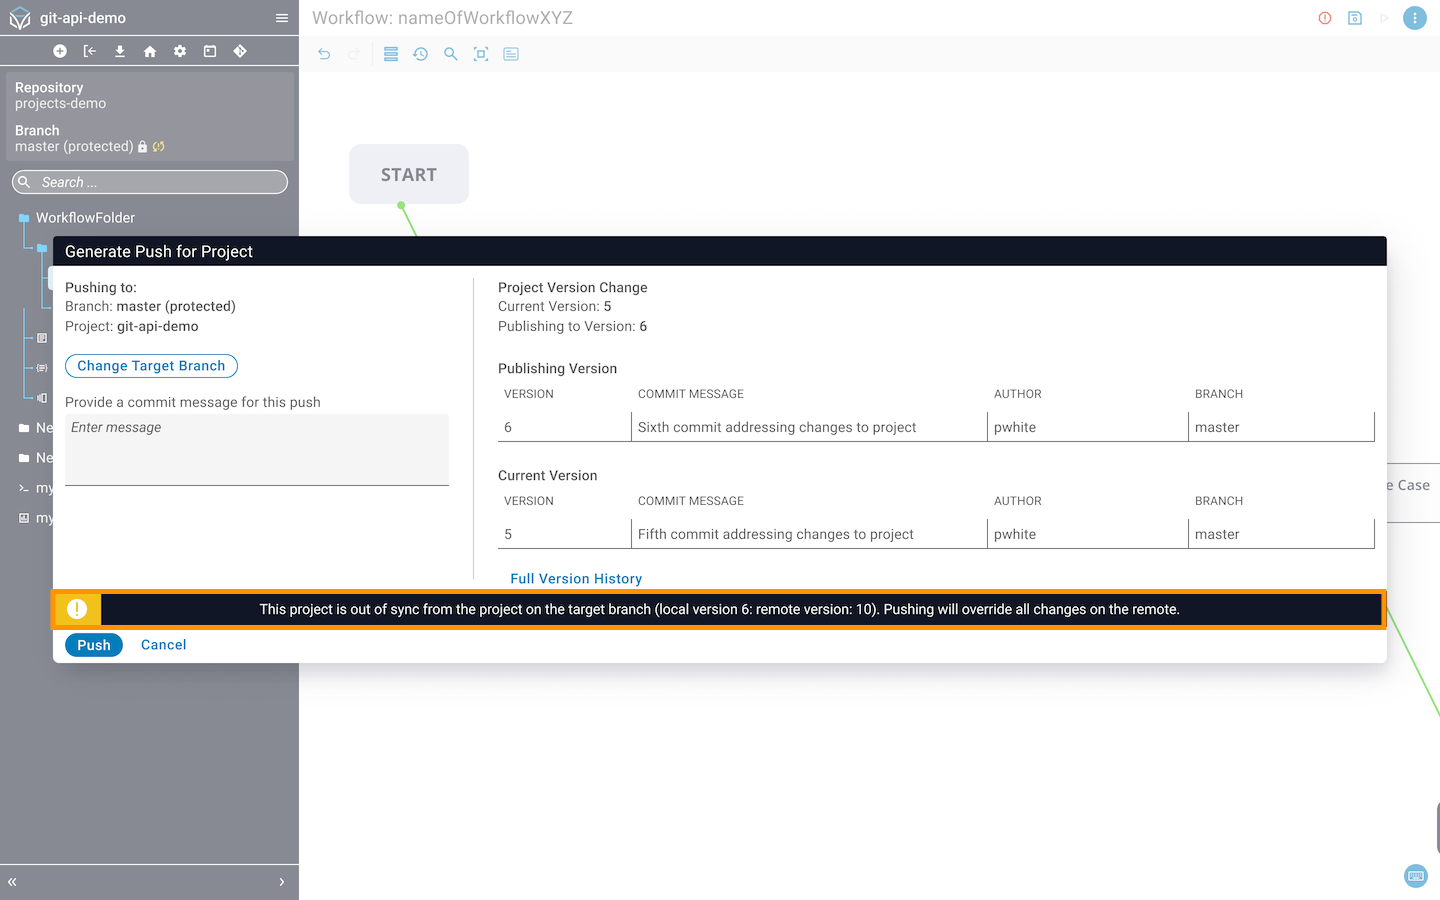Open the history clock icon in workflow toolbar

point(421,54)
